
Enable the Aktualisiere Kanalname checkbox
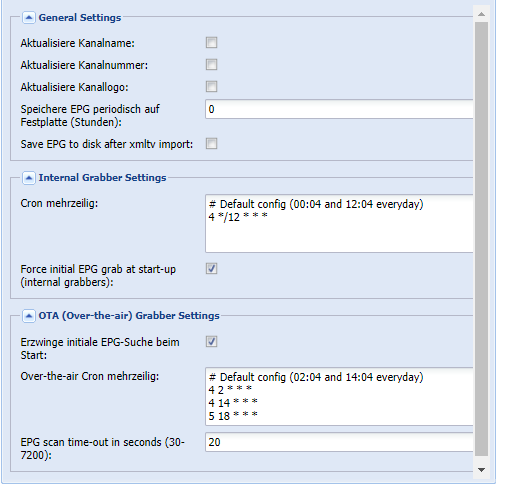[x=211, y=43]
